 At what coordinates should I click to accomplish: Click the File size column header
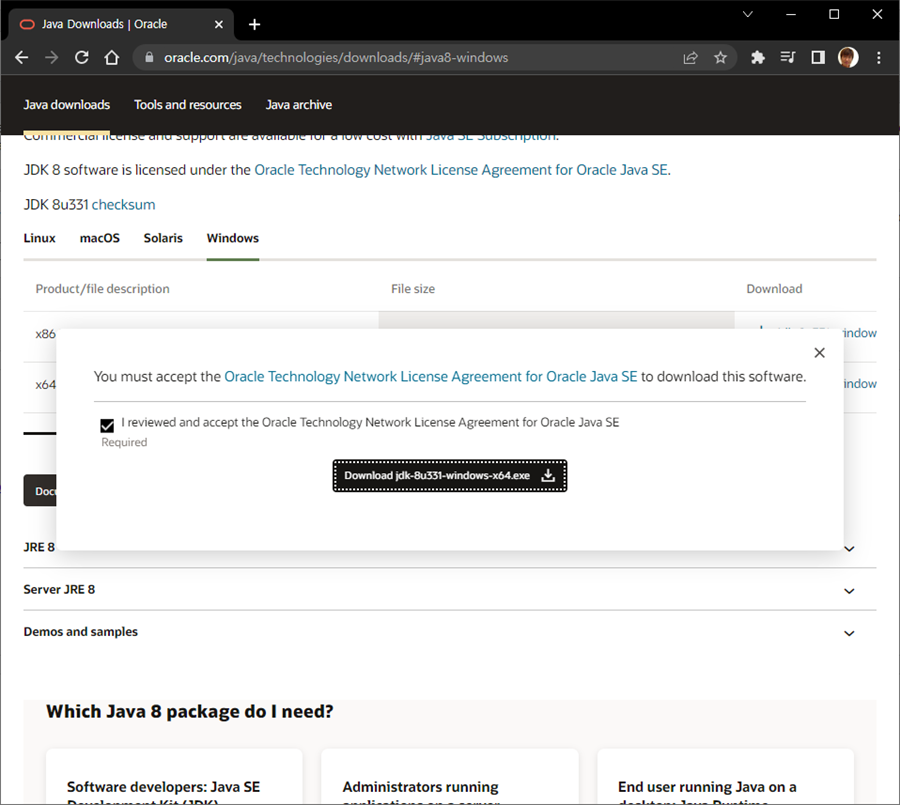413,289
